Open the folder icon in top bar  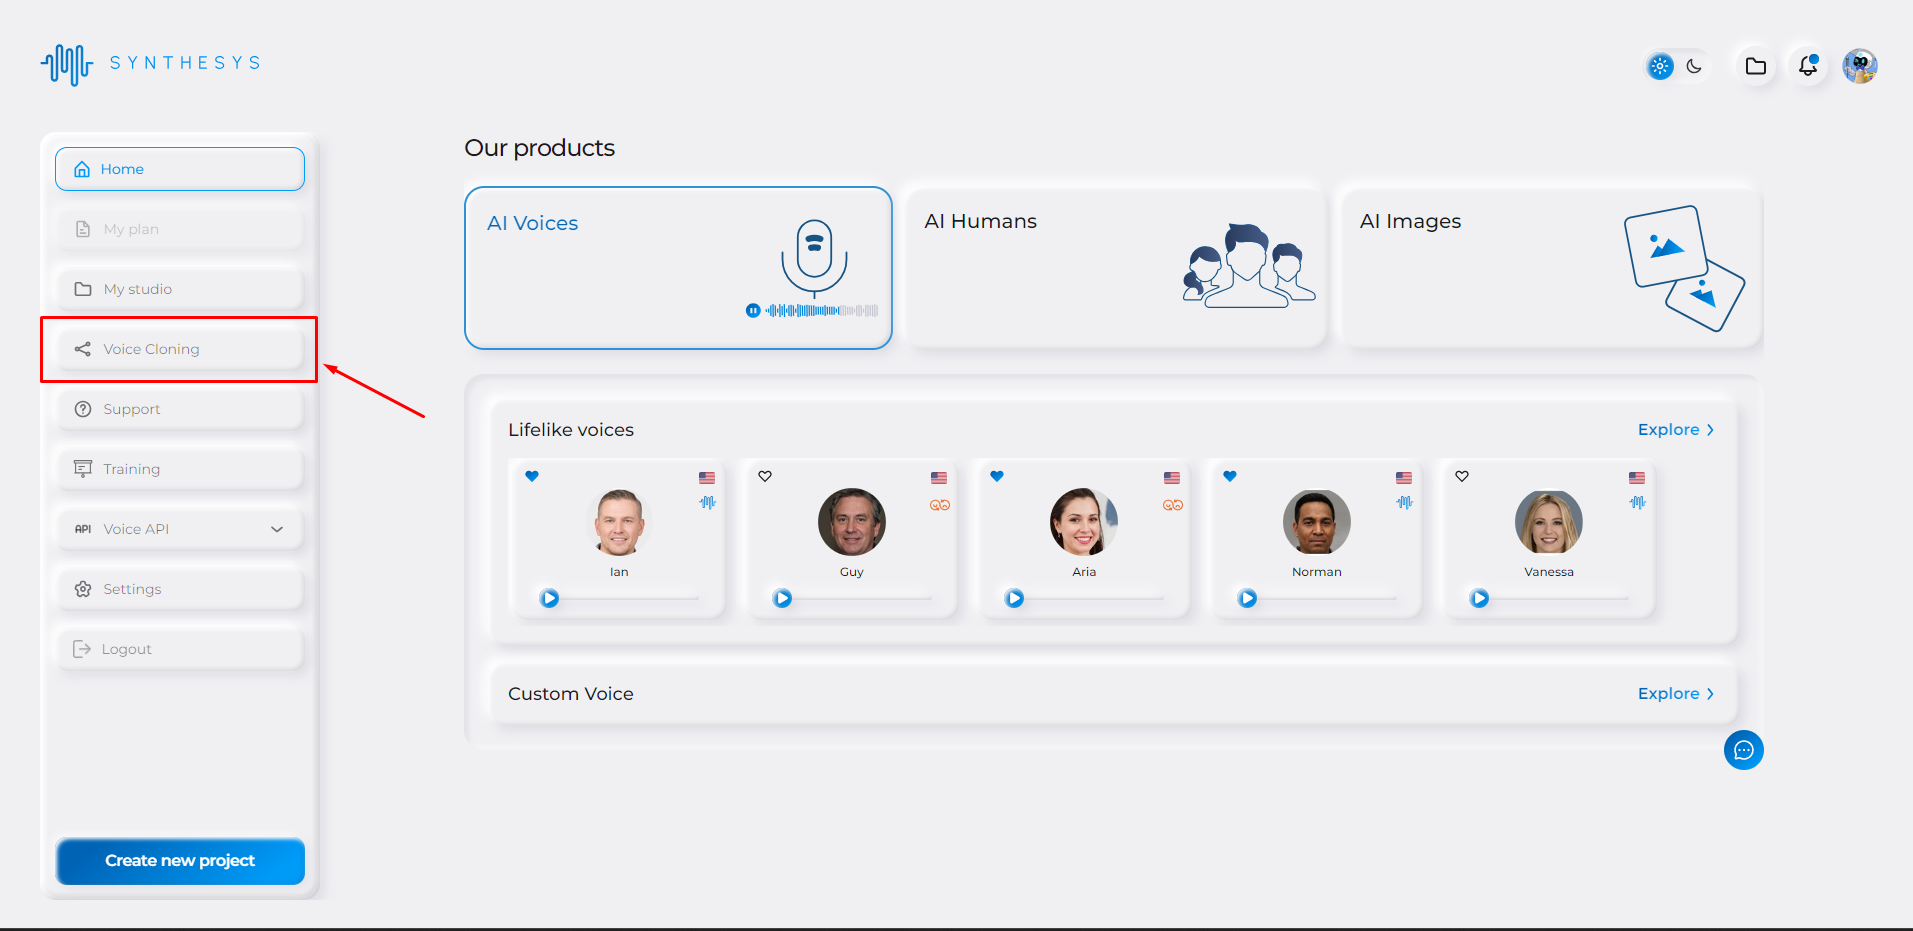[x=1755, y=67]
